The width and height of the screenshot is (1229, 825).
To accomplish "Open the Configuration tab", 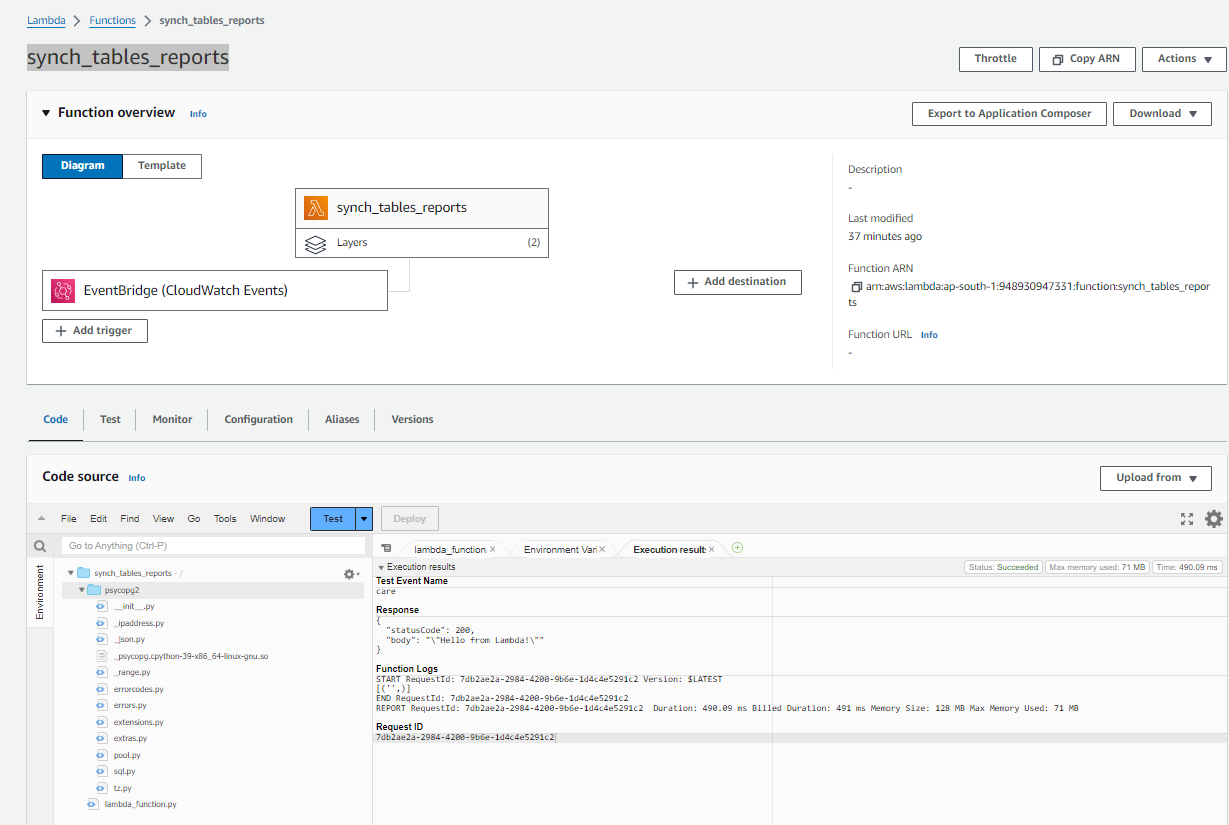I will click(x=259, y=420).
